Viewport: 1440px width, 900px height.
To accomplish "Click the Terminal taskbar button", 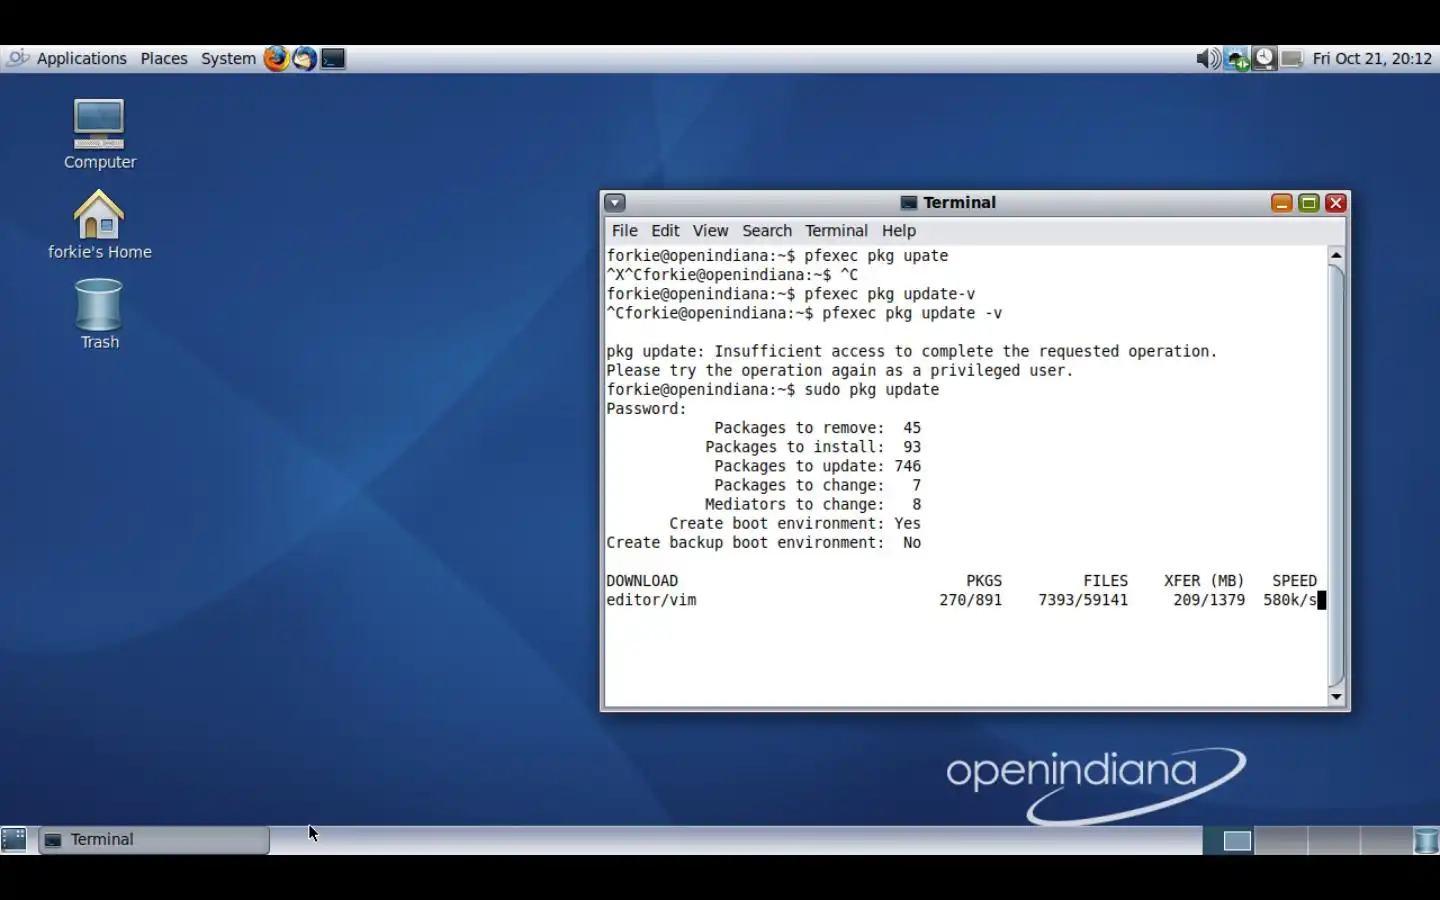I will [x=154, y=840].
